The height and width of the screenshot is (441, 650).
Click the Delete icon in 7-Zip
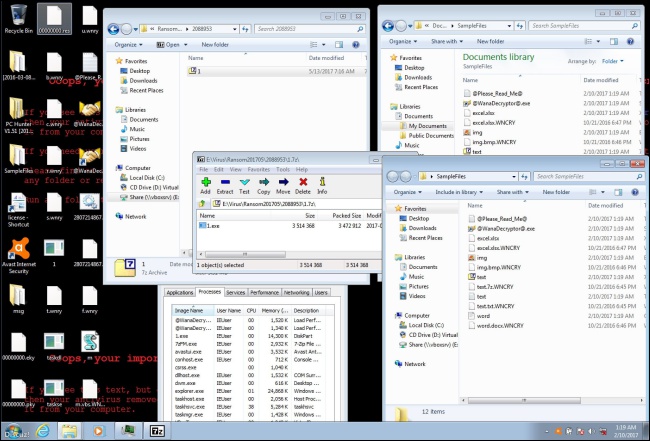tap(303, 186)
